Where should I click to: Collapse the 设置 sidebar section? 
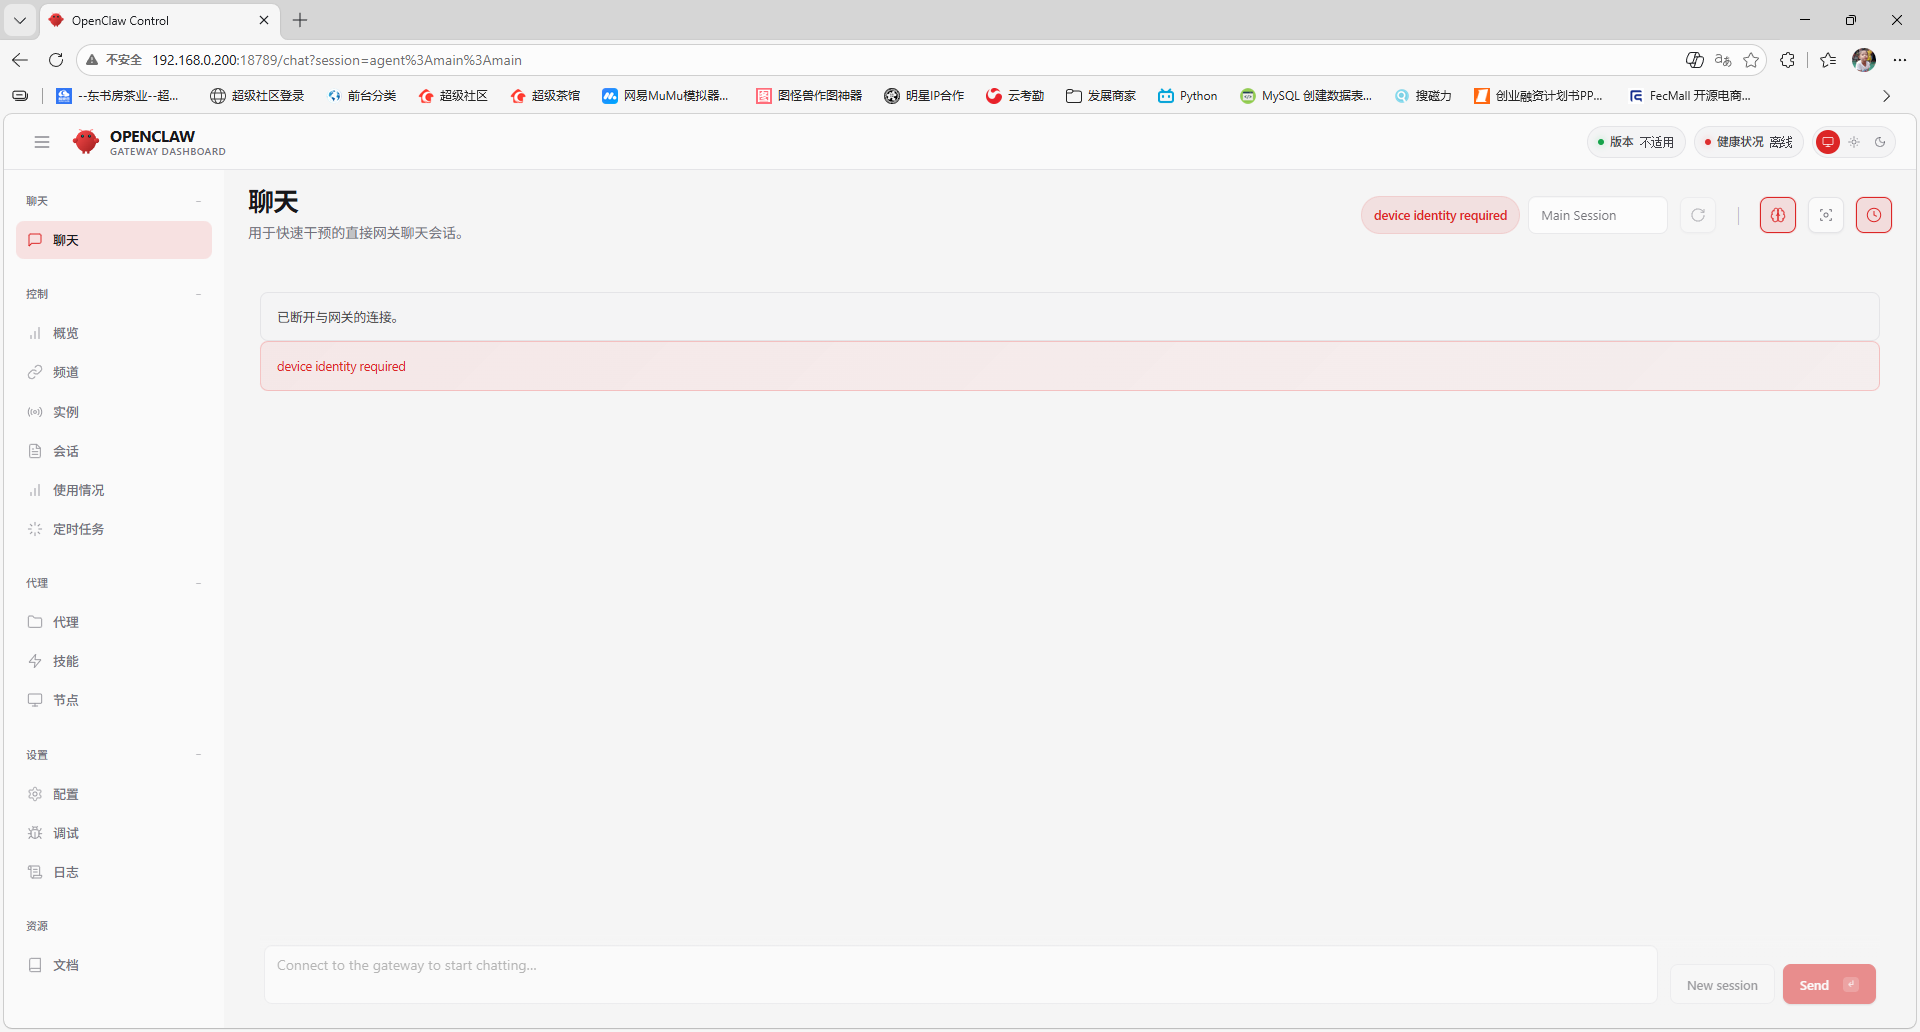pyautogui.click(x=198, y=755)
